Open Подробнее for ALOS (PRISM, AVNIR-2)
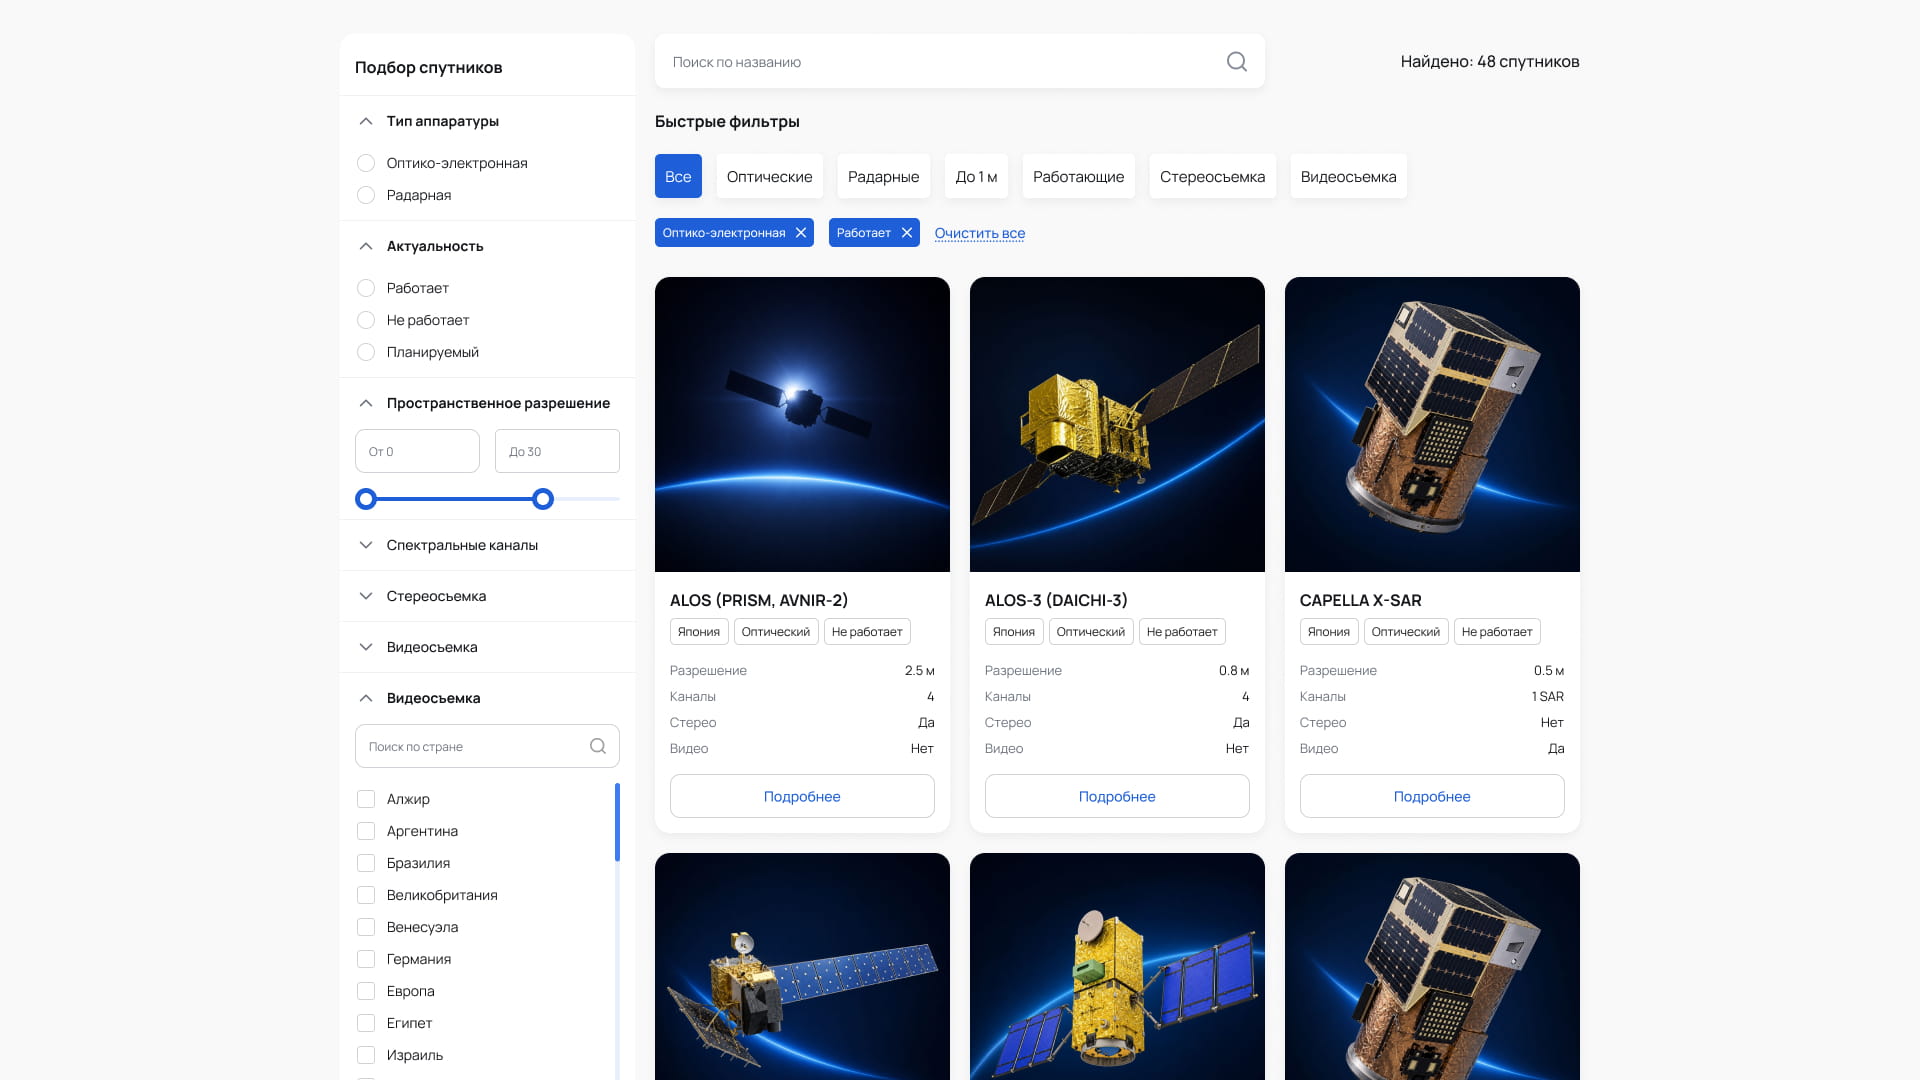Screen dimensions: 1920x1080 [802, 796]
